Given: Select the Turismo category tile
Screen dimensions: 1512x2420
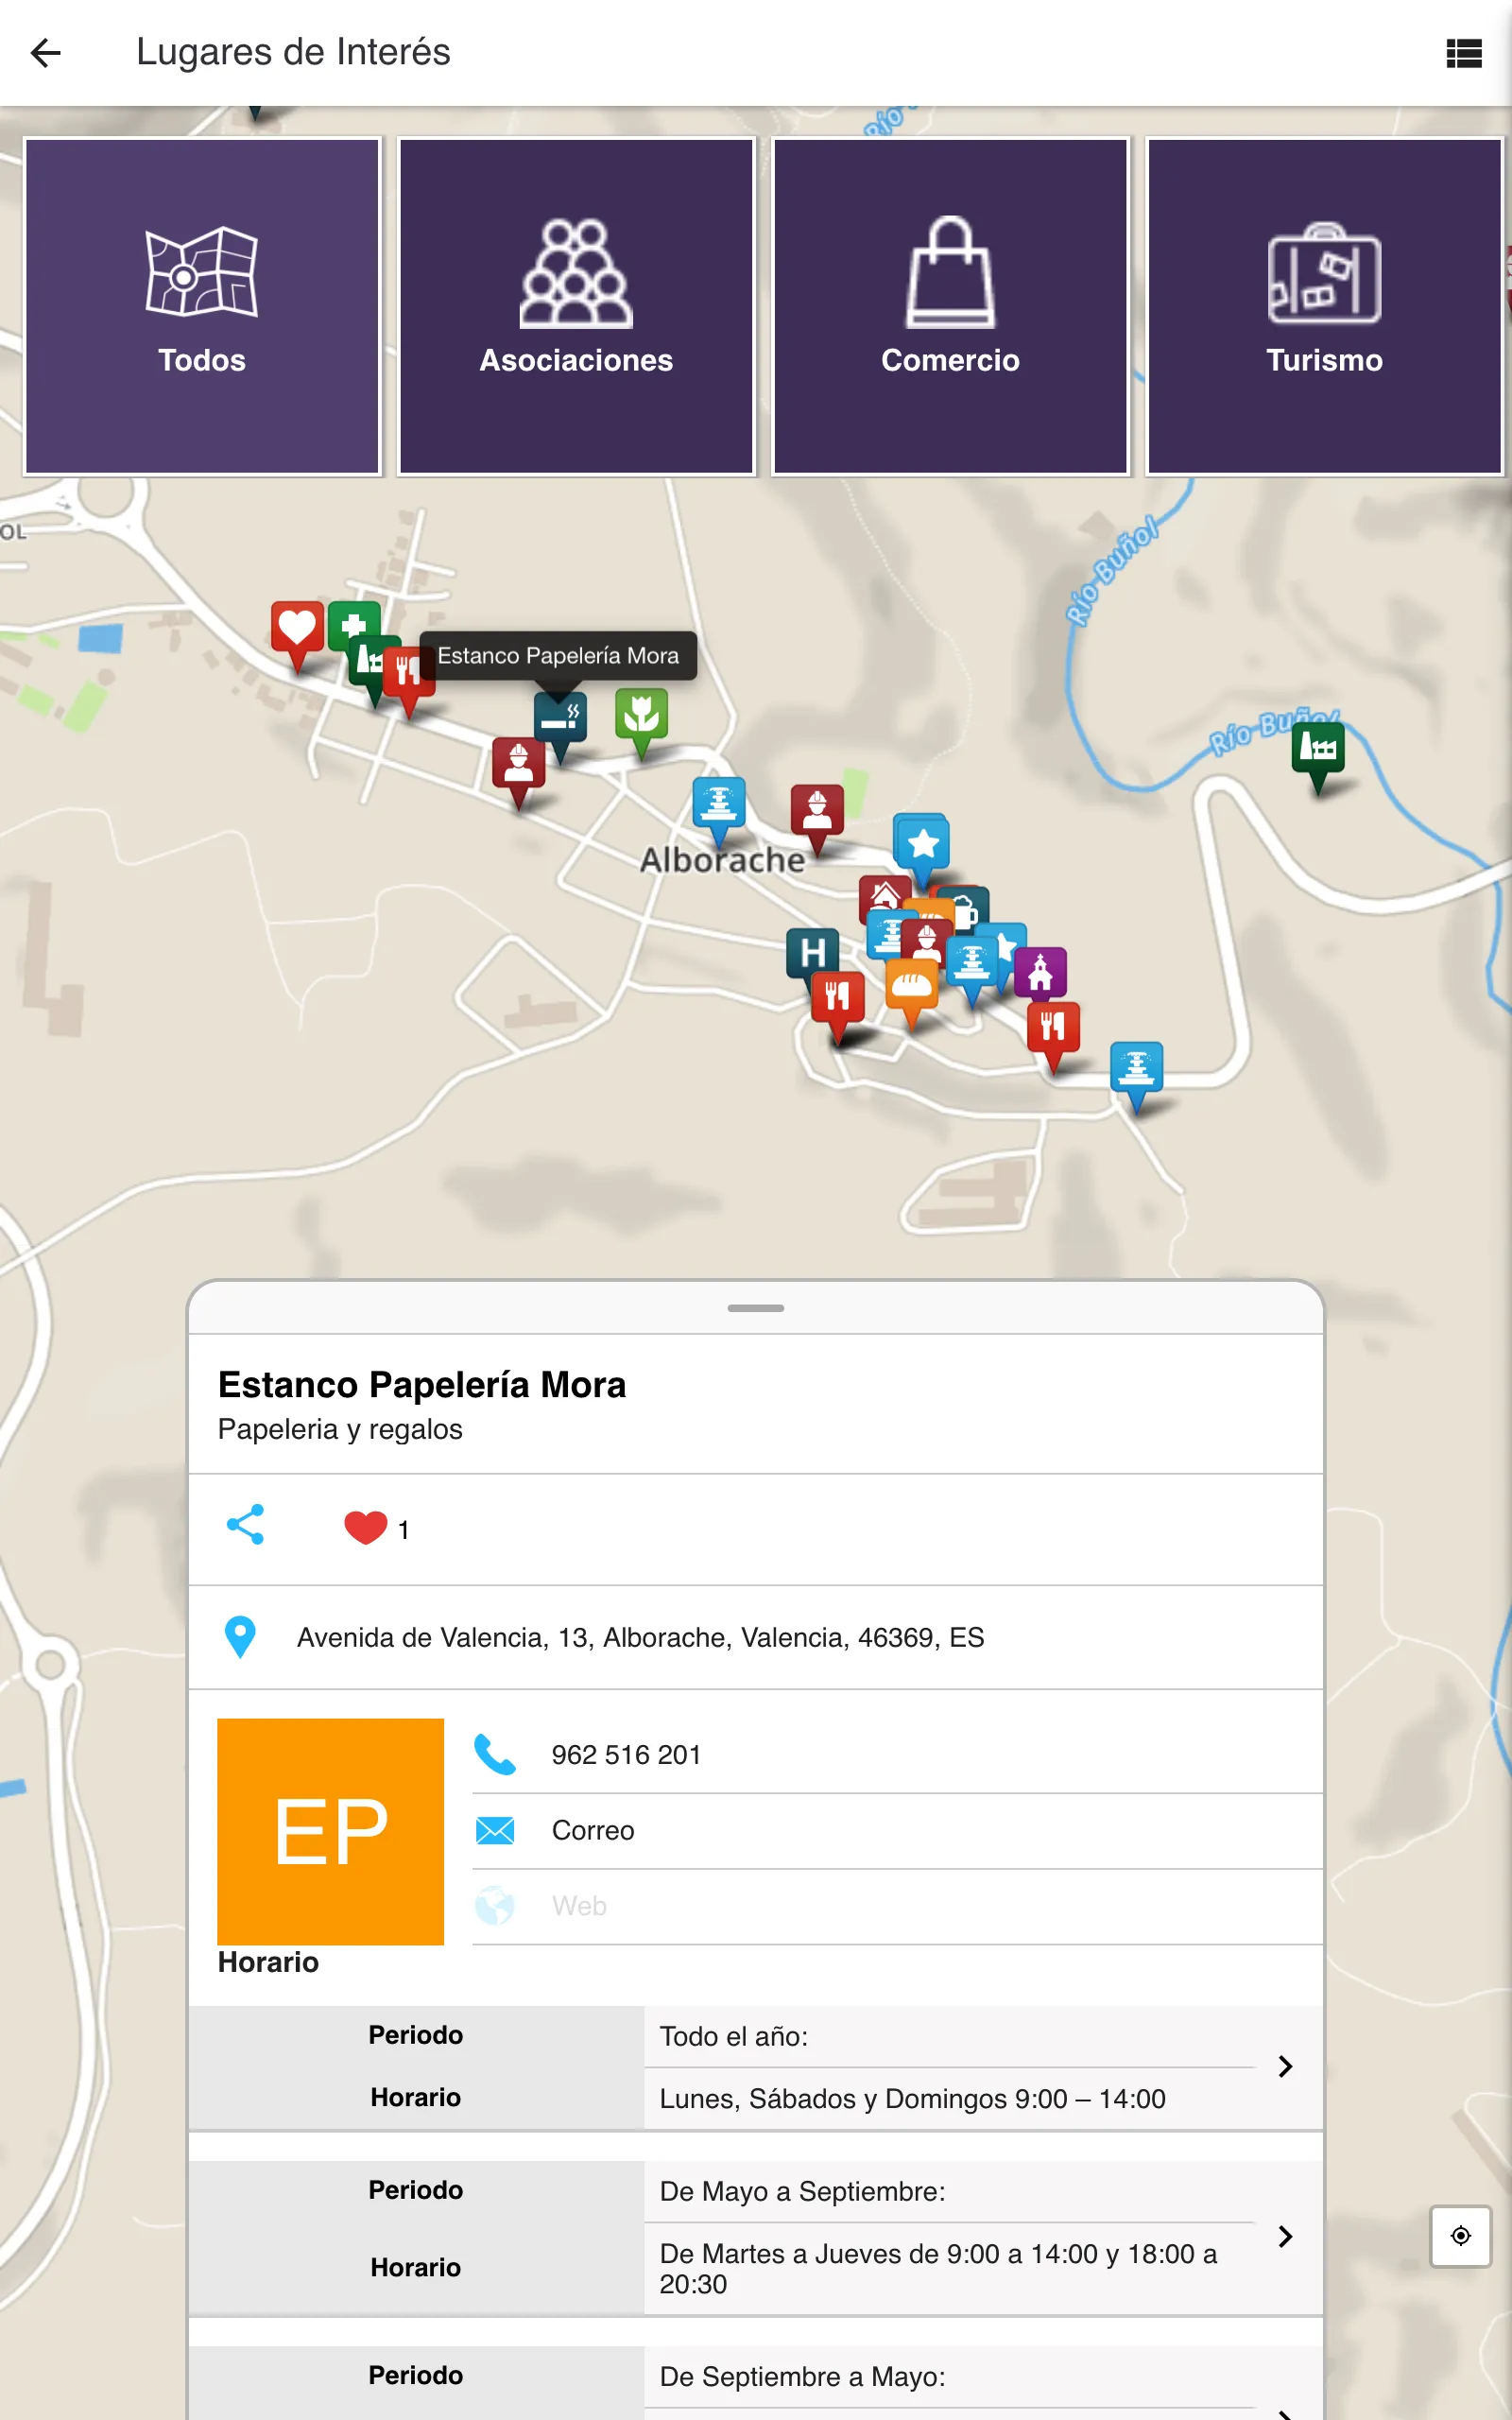Looking at the screenshot, I should (1324, 306).
